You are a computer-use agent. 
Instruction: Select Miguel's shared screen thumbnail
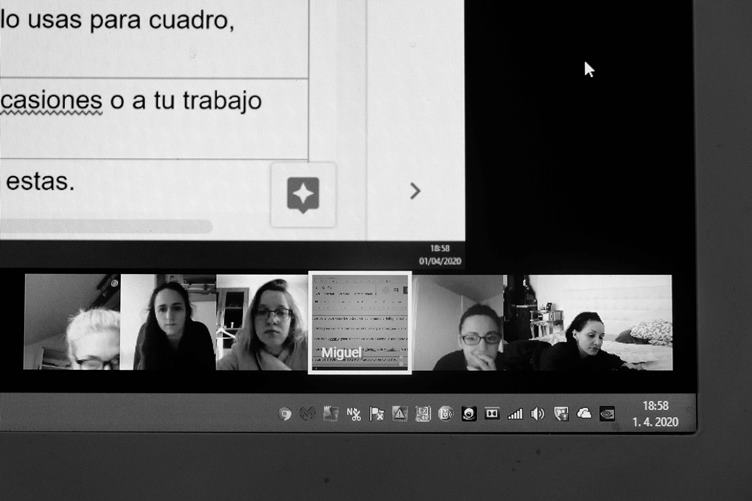tap(360, 322)
